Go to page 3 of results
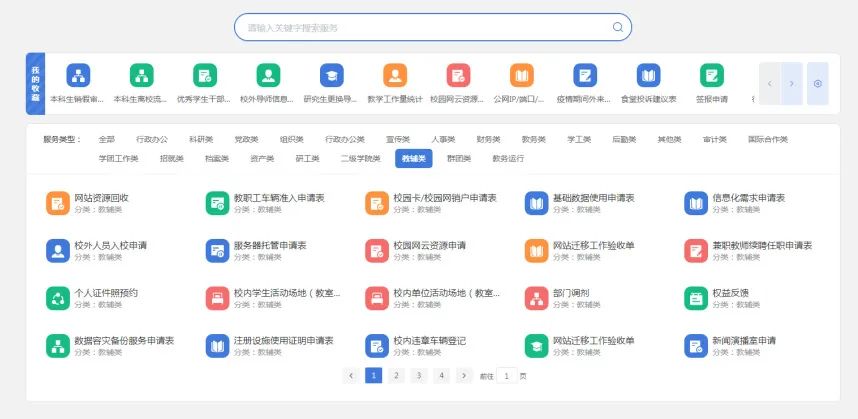This screenshot has height=419, width=858. [x=419, y=376]
